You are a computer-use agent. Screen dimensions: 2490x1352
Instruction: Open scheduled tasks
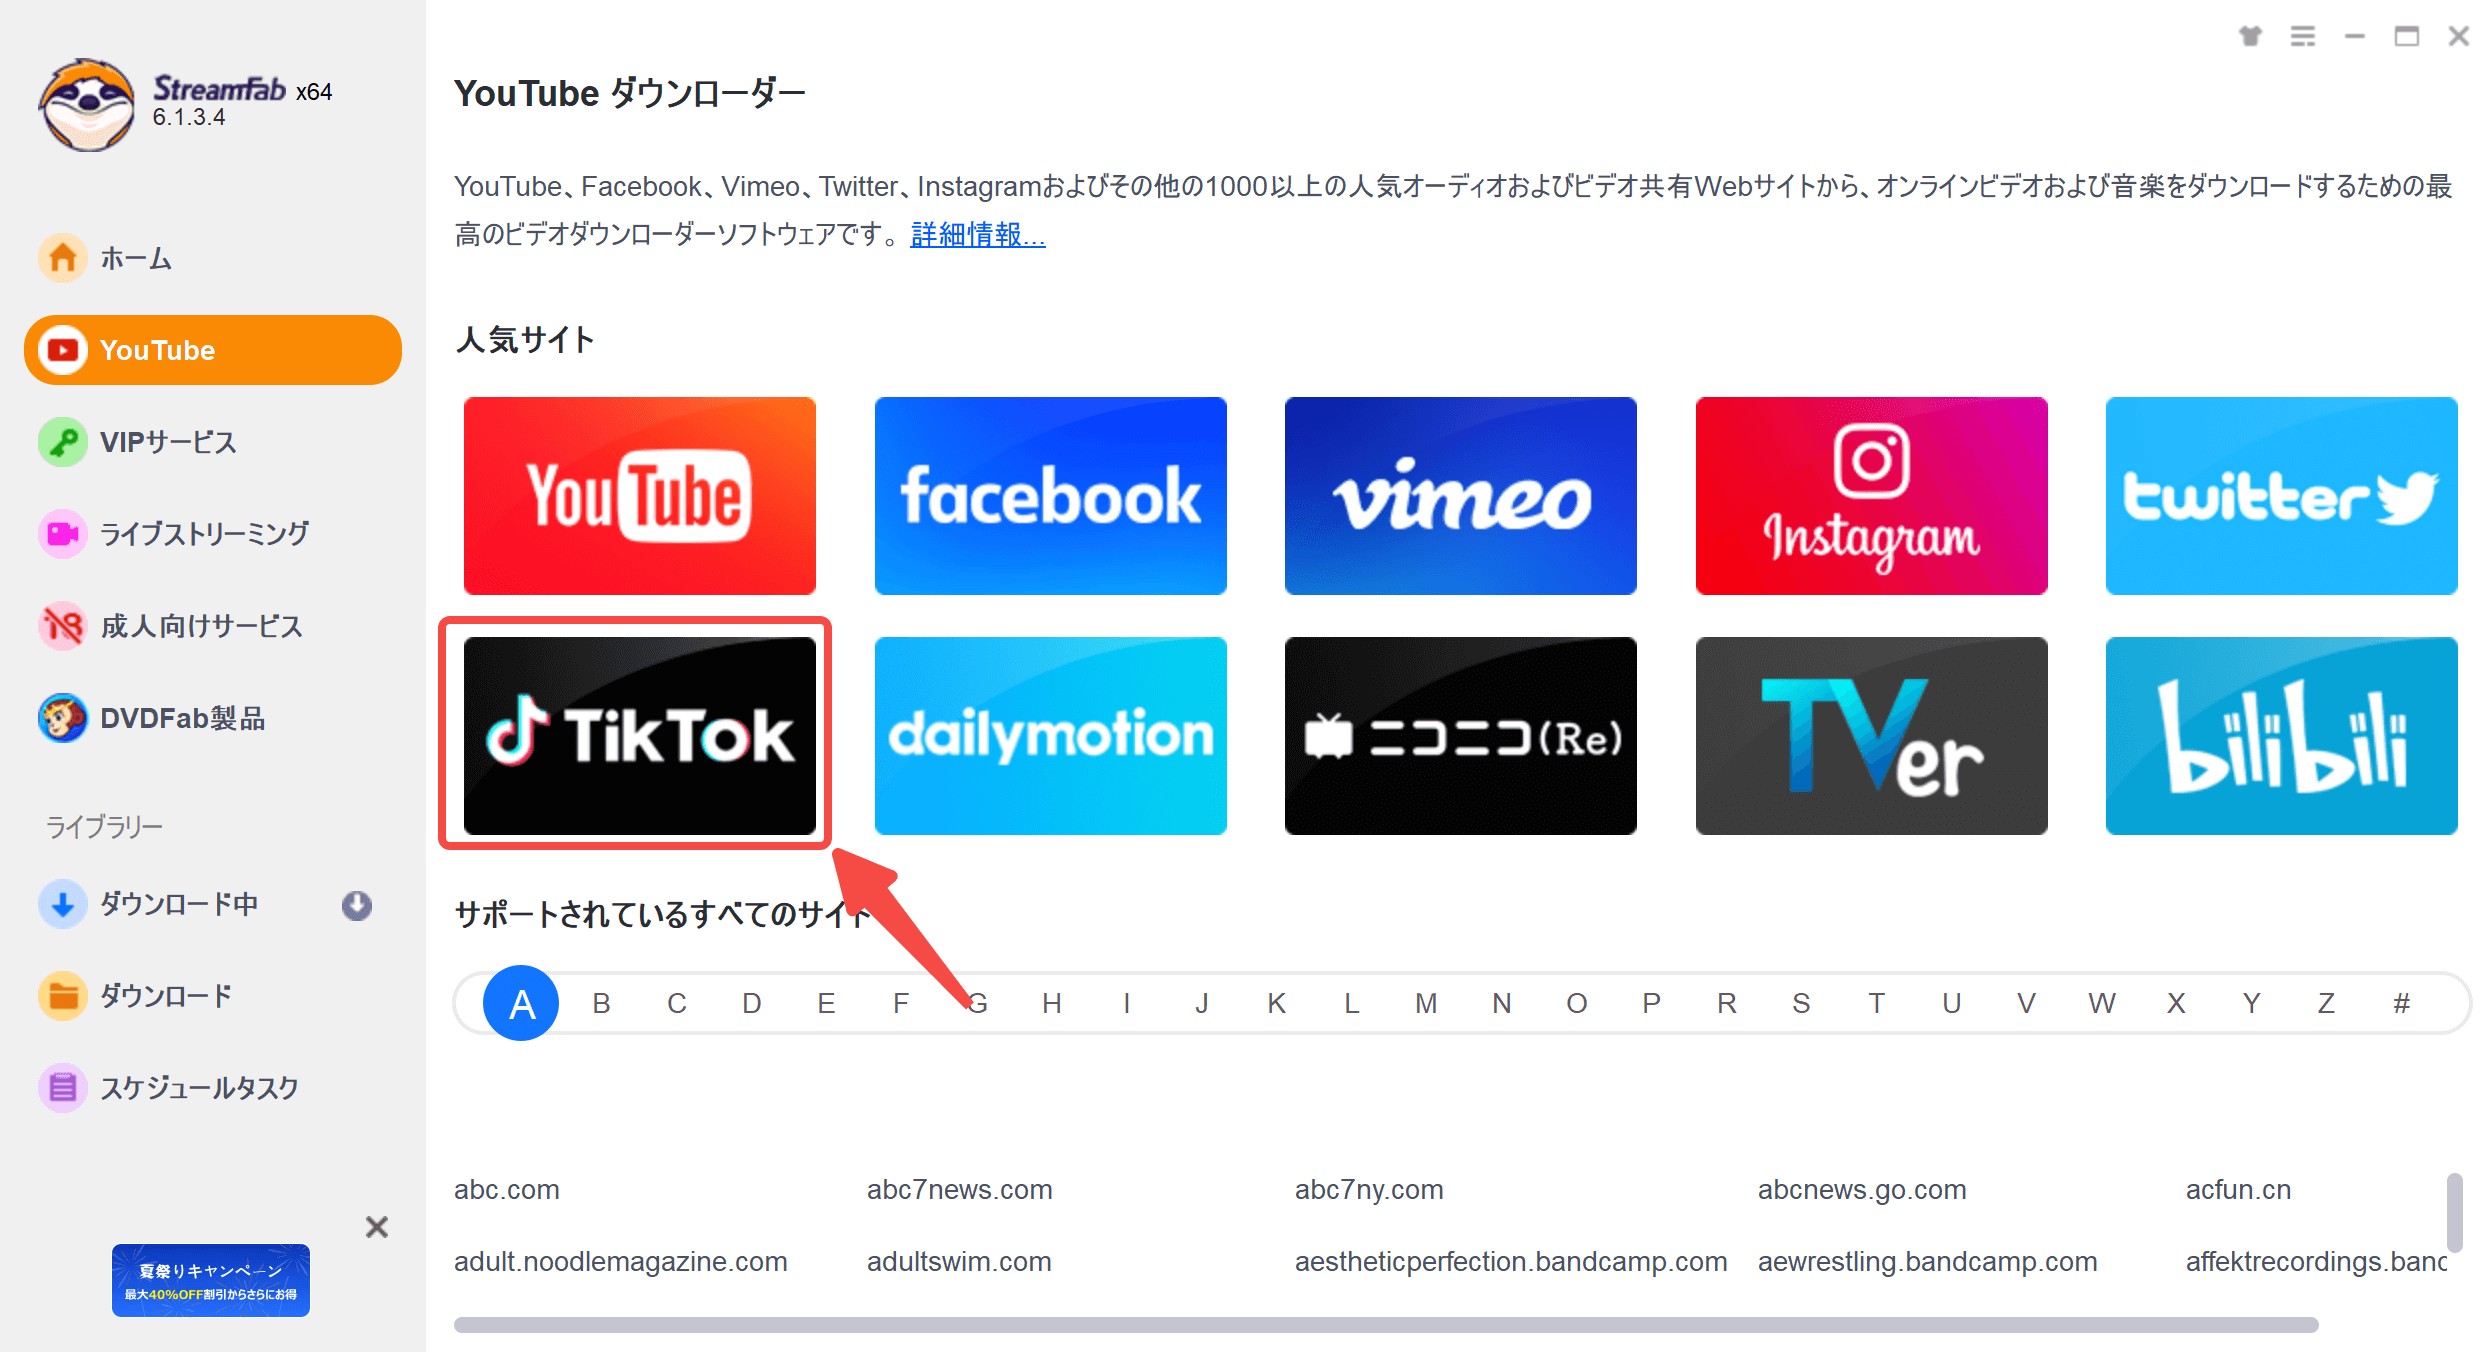pyautogui.click(x=212, y=1088)
